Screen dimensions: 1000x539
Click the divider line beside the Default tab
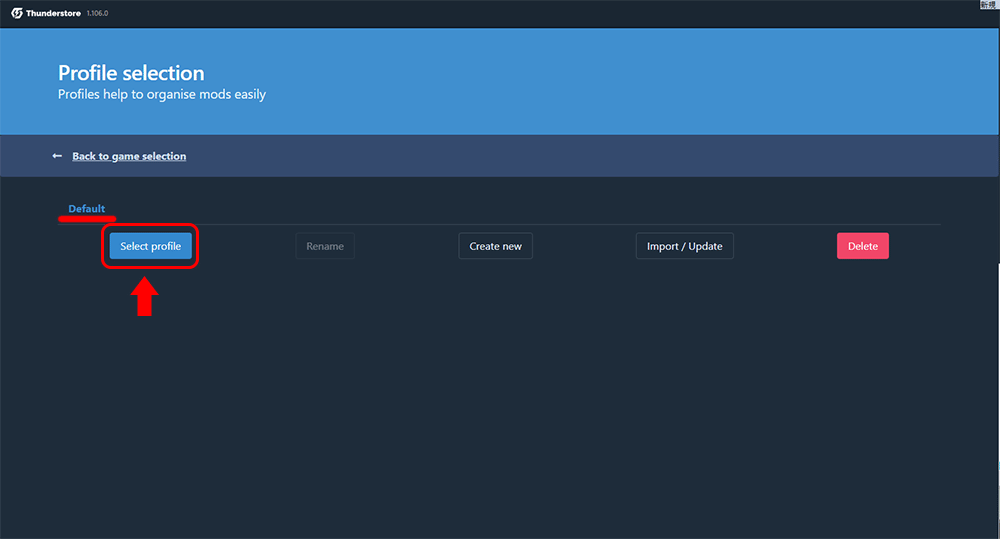(x=500, y=224)
